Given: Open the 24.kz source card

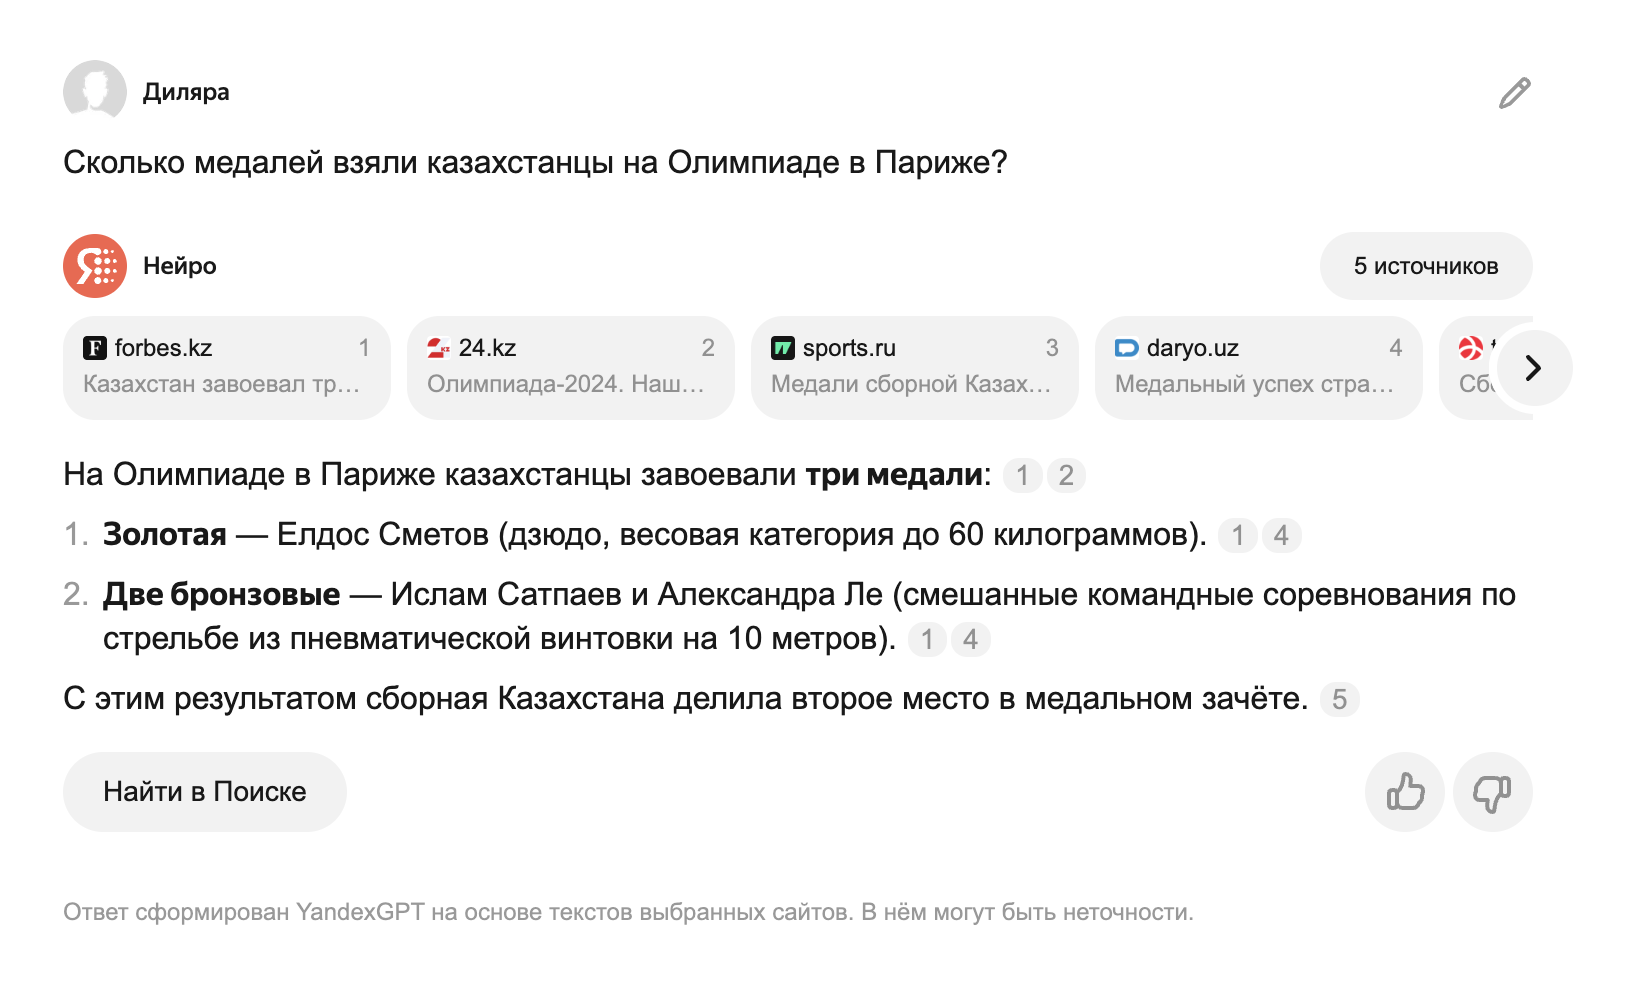Looking at the screenshot, I should click(x=570, y=367).
